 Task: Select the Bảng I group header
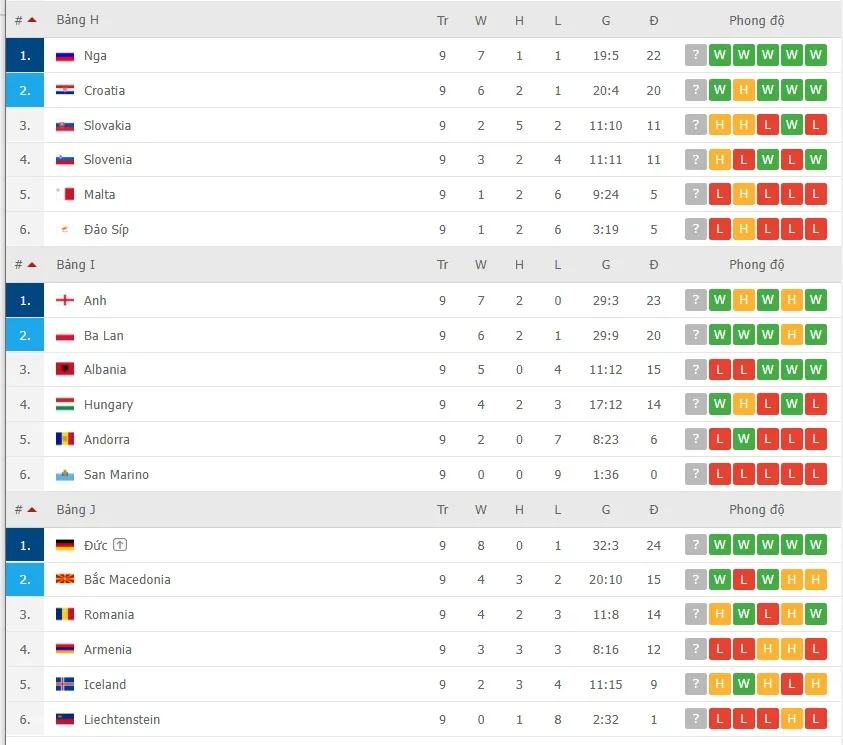coord(75,264)
